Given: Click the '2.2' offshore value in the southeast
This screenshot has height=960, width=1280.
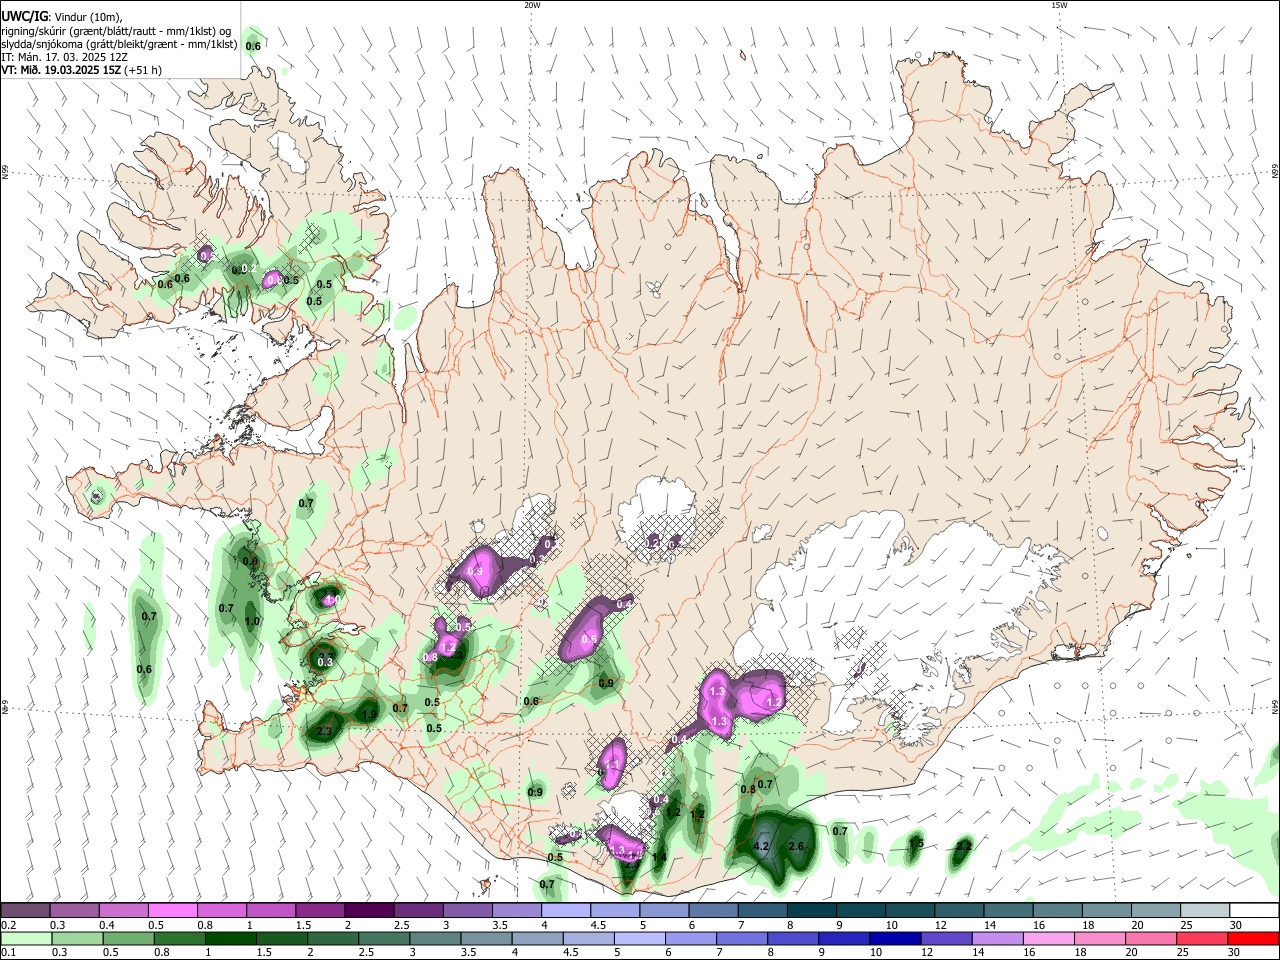Looking at the screenshot, I should [964, 846].
